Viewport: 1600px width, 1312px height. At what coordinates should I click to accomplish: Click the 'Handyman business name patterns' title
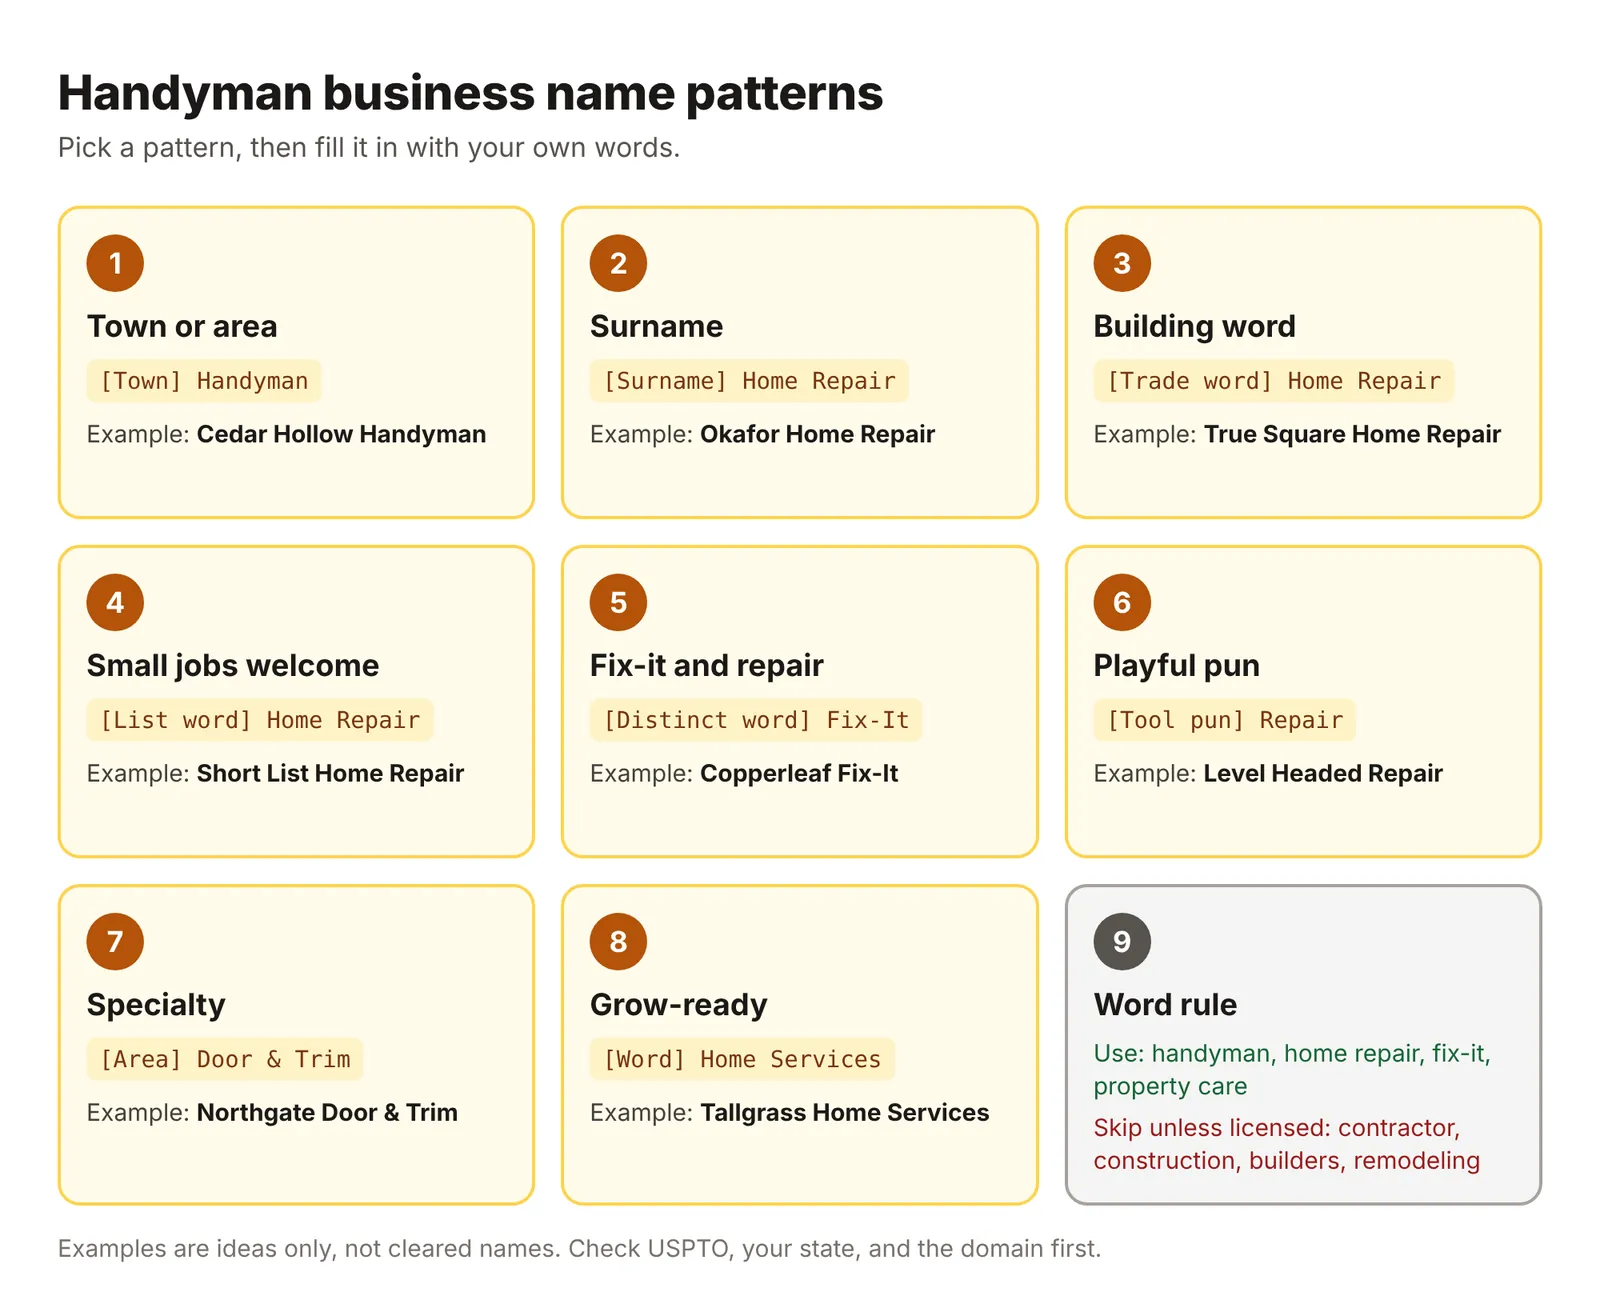(470, 93)
